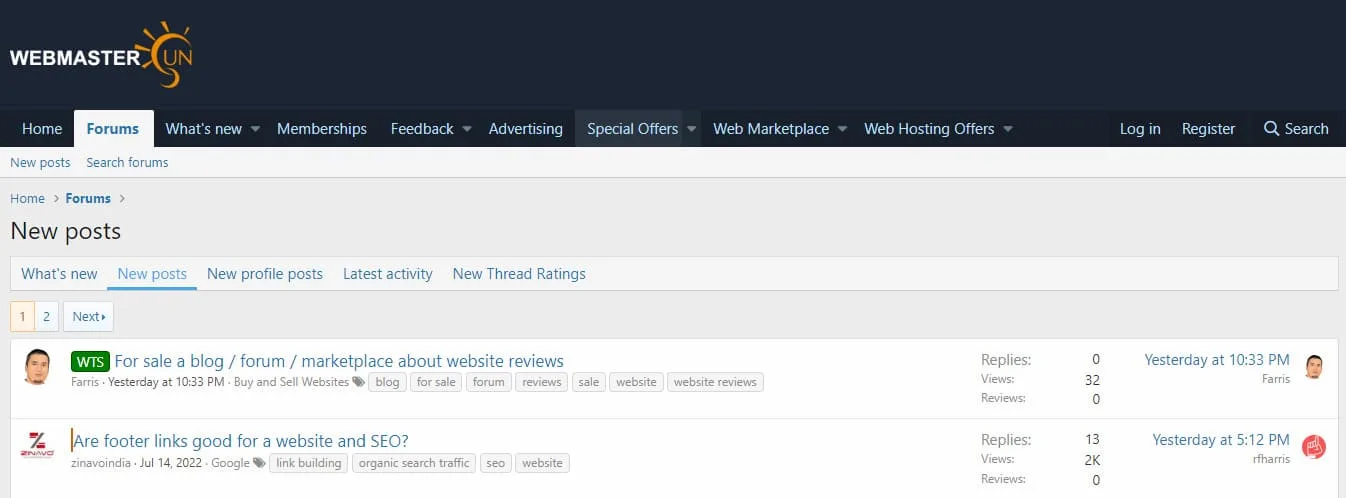Screen dimensions: 1346x498
Task: Click author name zinavoindia
Action: tap(101, 463)
